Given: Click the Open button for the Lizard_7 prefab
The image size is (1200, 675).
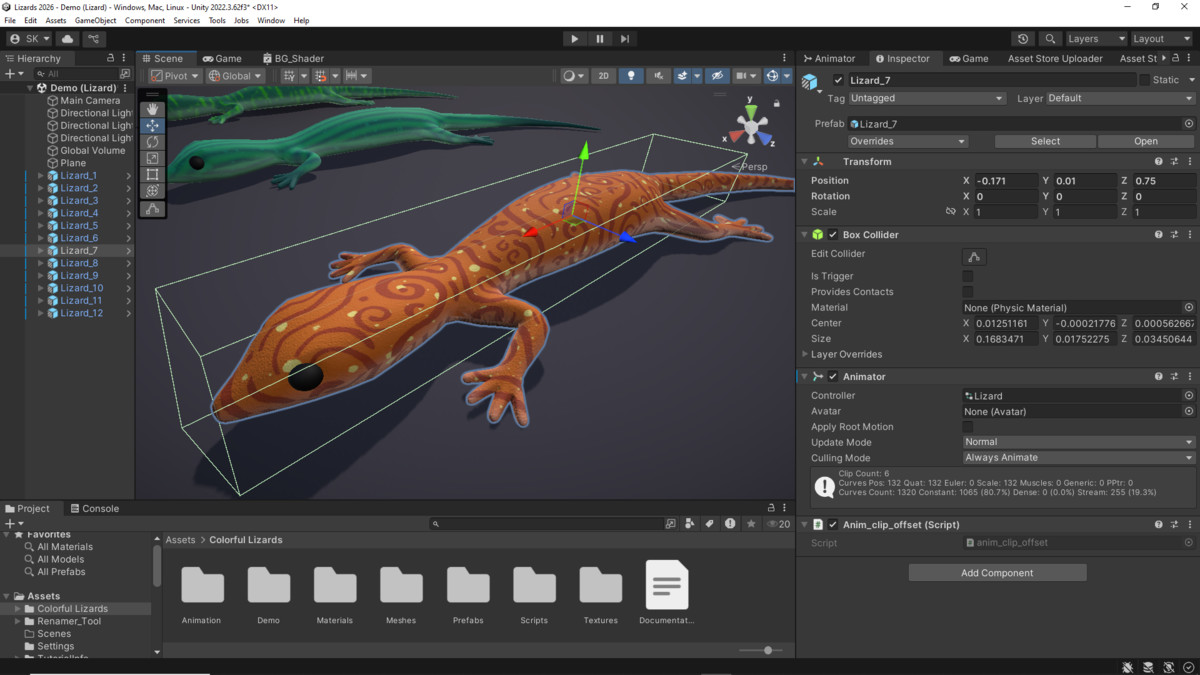Looking at the screenshot, I should tap(1145, 140).
